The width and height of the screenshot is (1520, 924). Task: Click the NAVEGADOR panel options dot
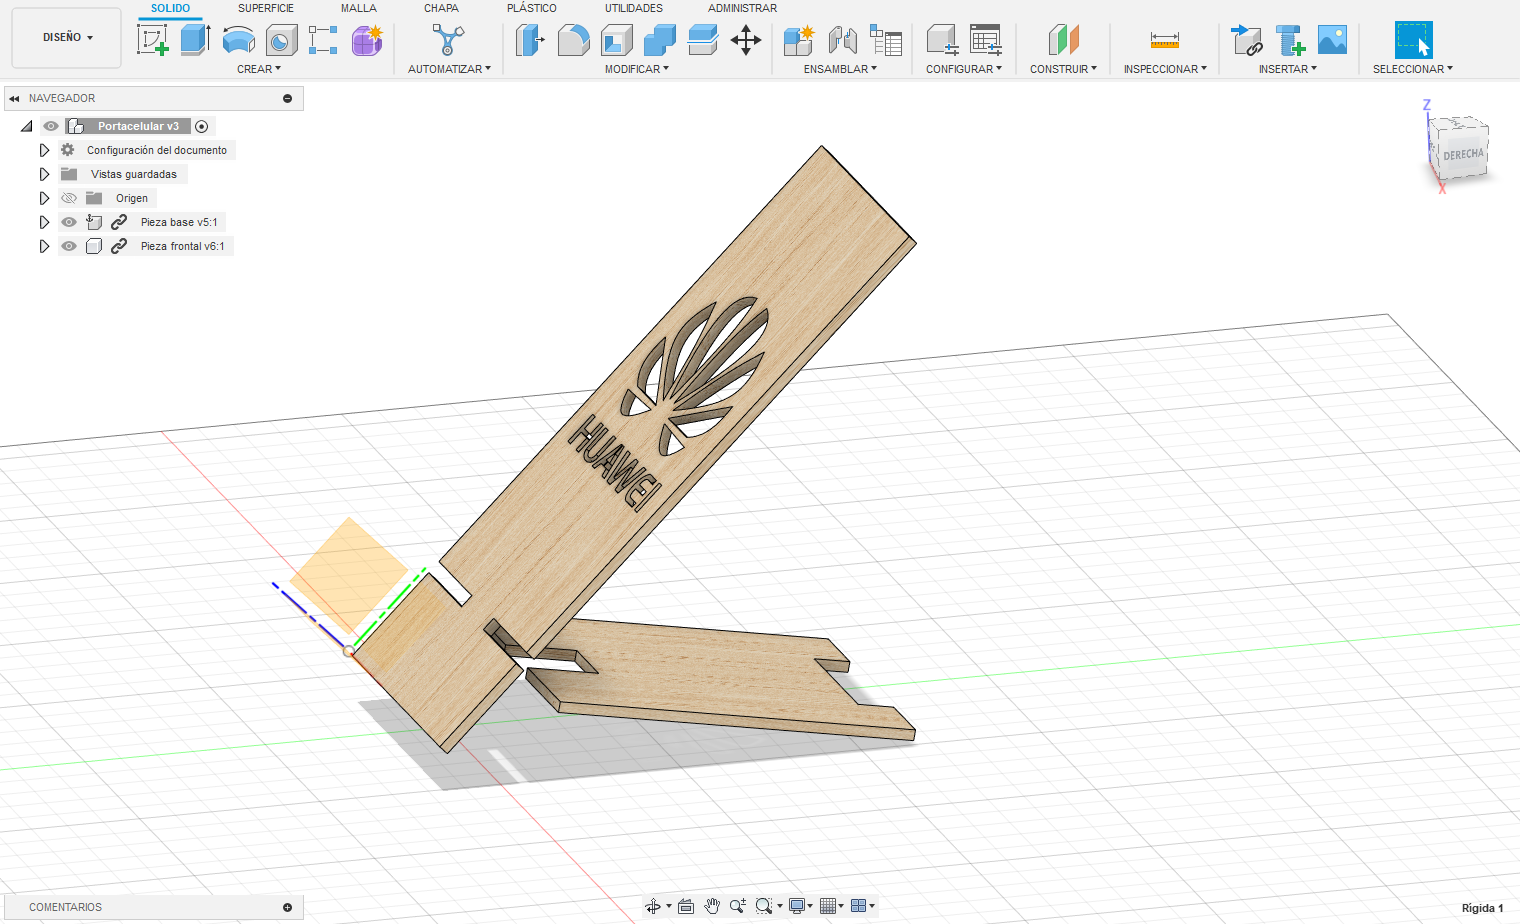pos(288,98)
